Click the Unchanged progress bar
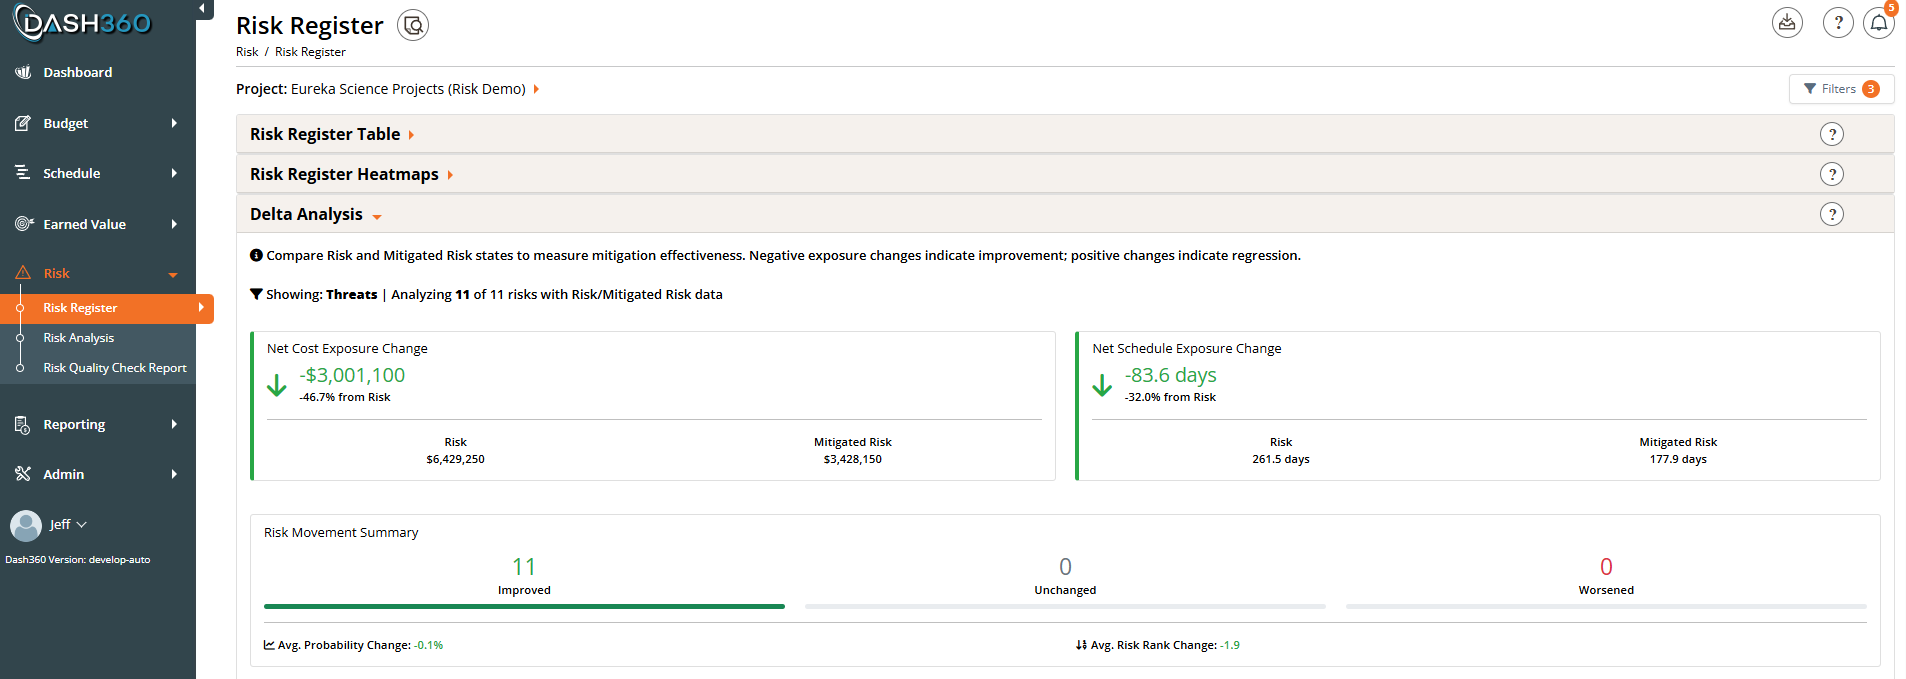 (x=1065, y=606)
